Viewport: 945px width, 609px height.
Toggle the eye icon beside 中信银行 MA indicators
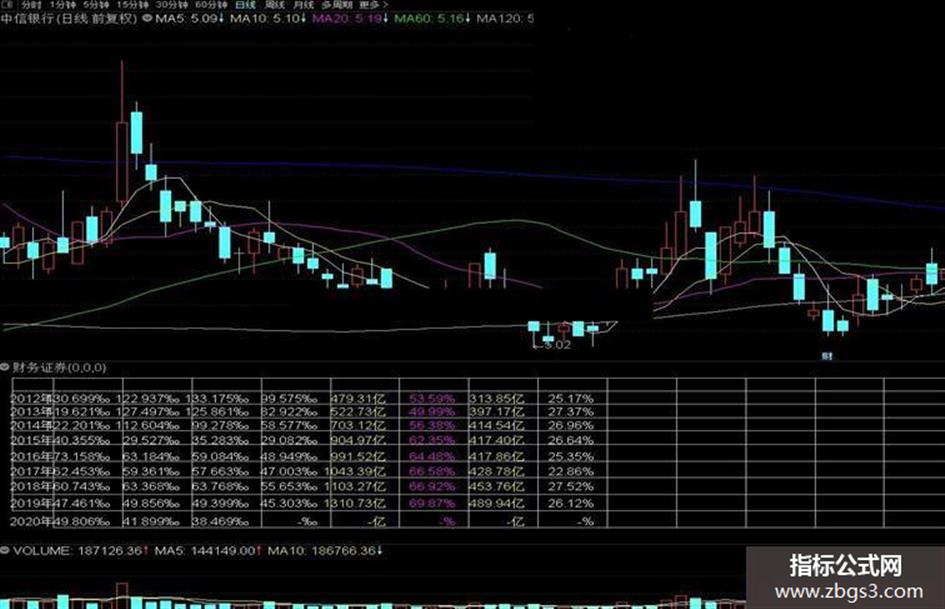point(147,18)
